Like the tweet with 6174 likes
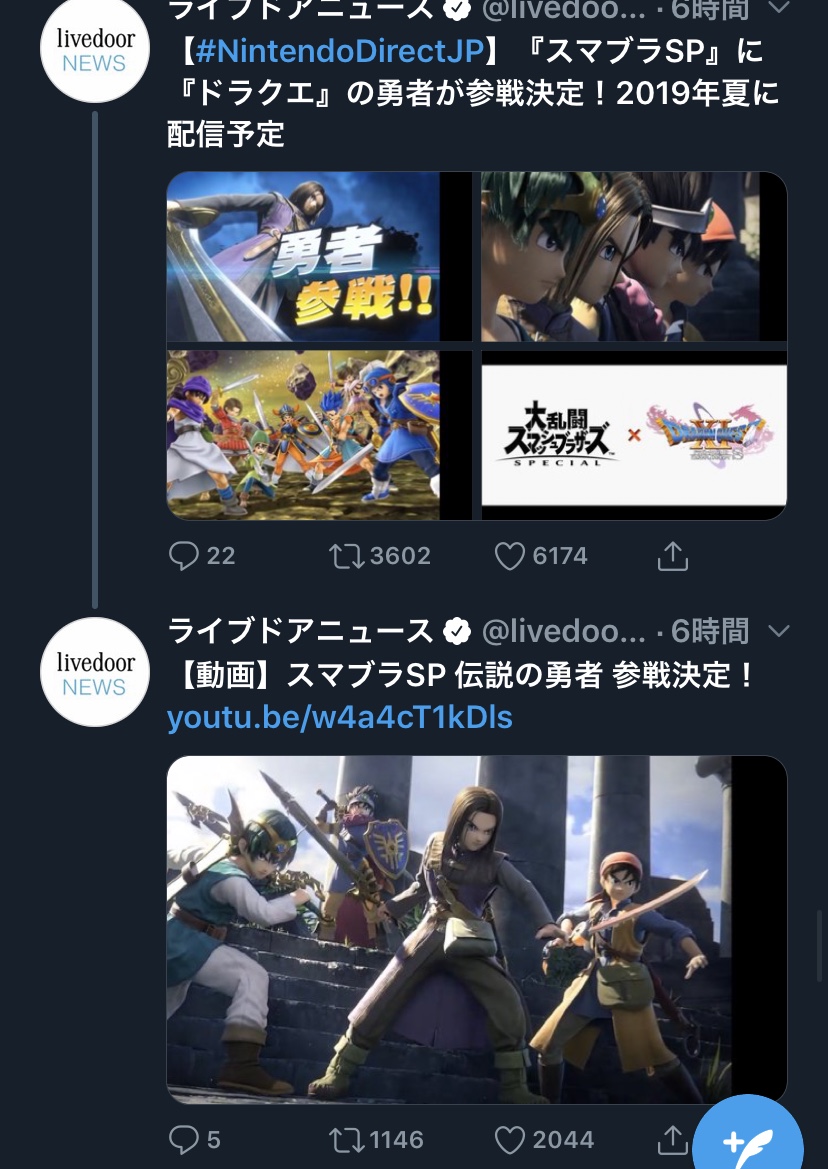Screen dimensions: 828x1169 coord(510,556)
